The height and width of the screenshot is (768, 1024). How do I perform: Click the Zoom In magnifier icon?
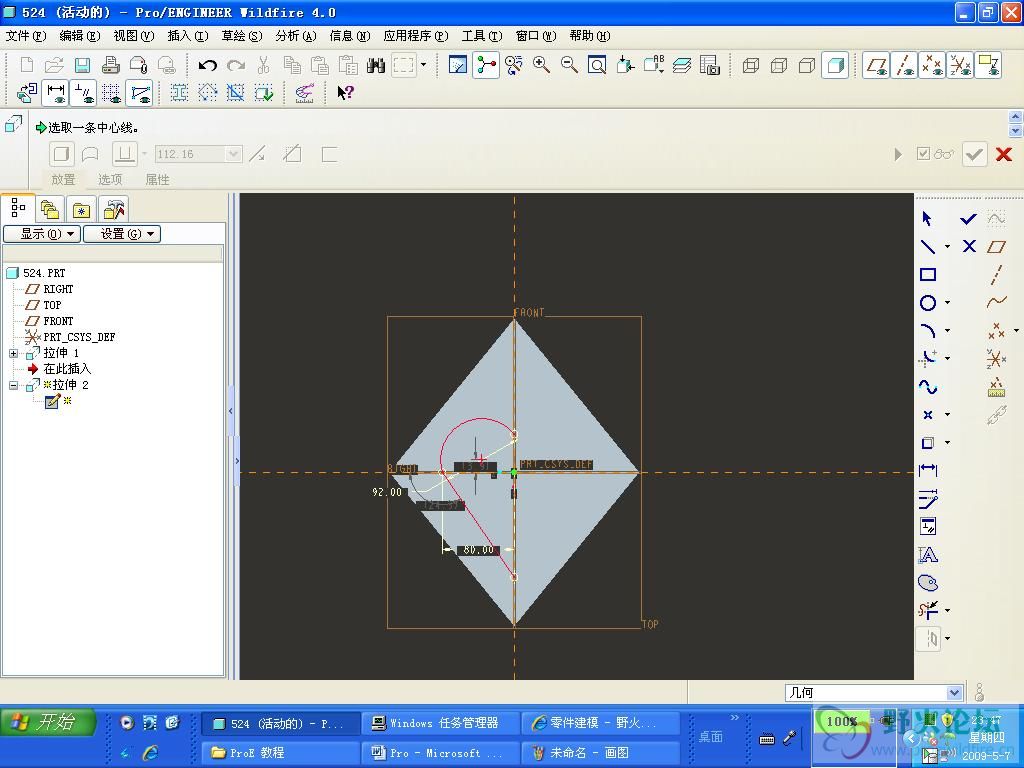(x=541, y=65)
